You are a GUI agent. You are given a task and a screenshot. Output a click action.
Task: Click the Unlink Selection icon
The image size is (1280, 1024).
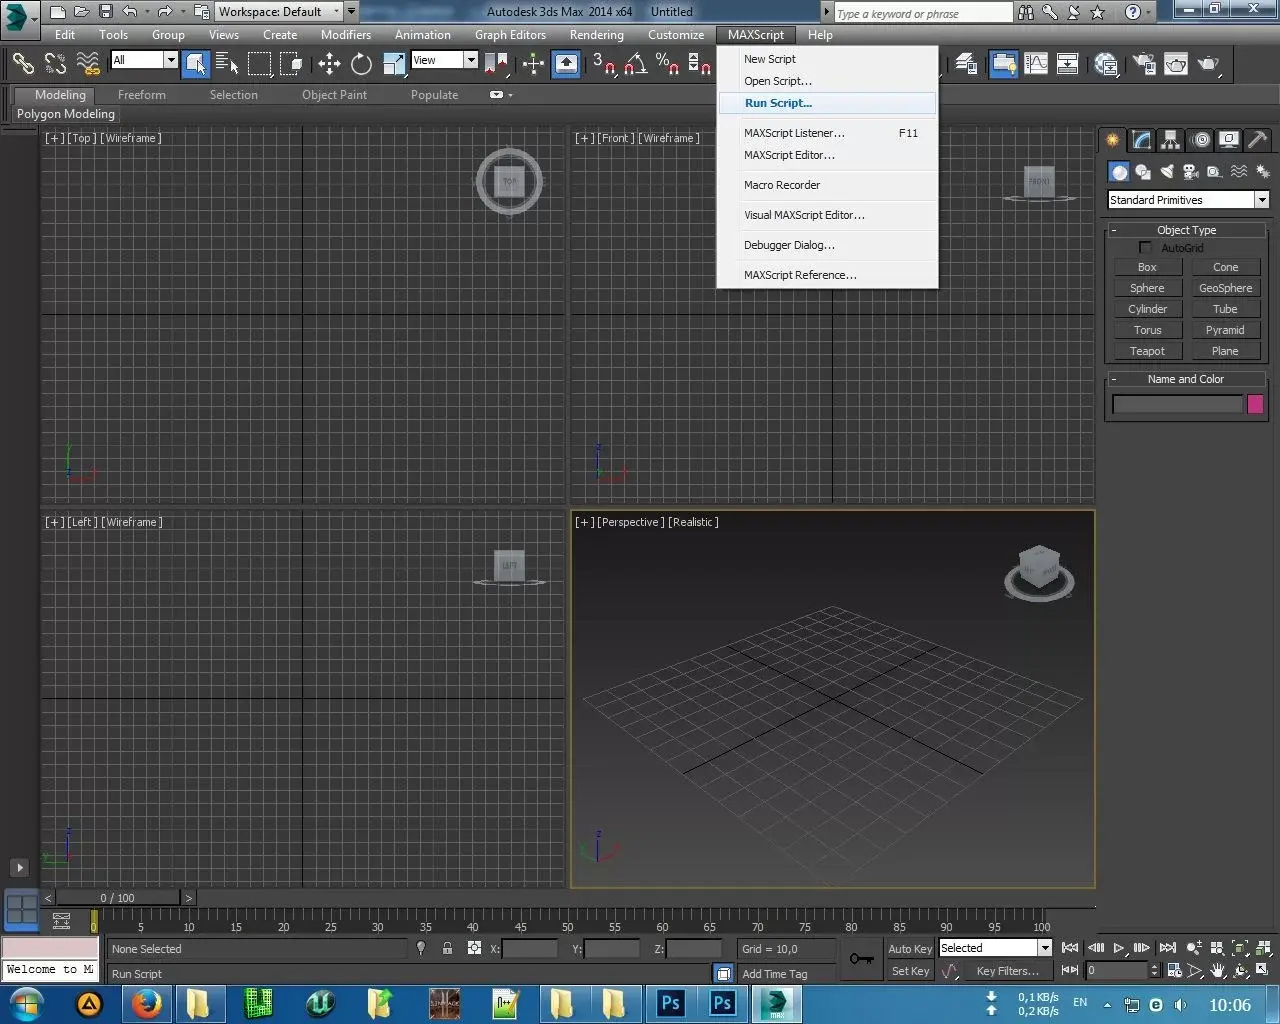[x=55, y=64]
